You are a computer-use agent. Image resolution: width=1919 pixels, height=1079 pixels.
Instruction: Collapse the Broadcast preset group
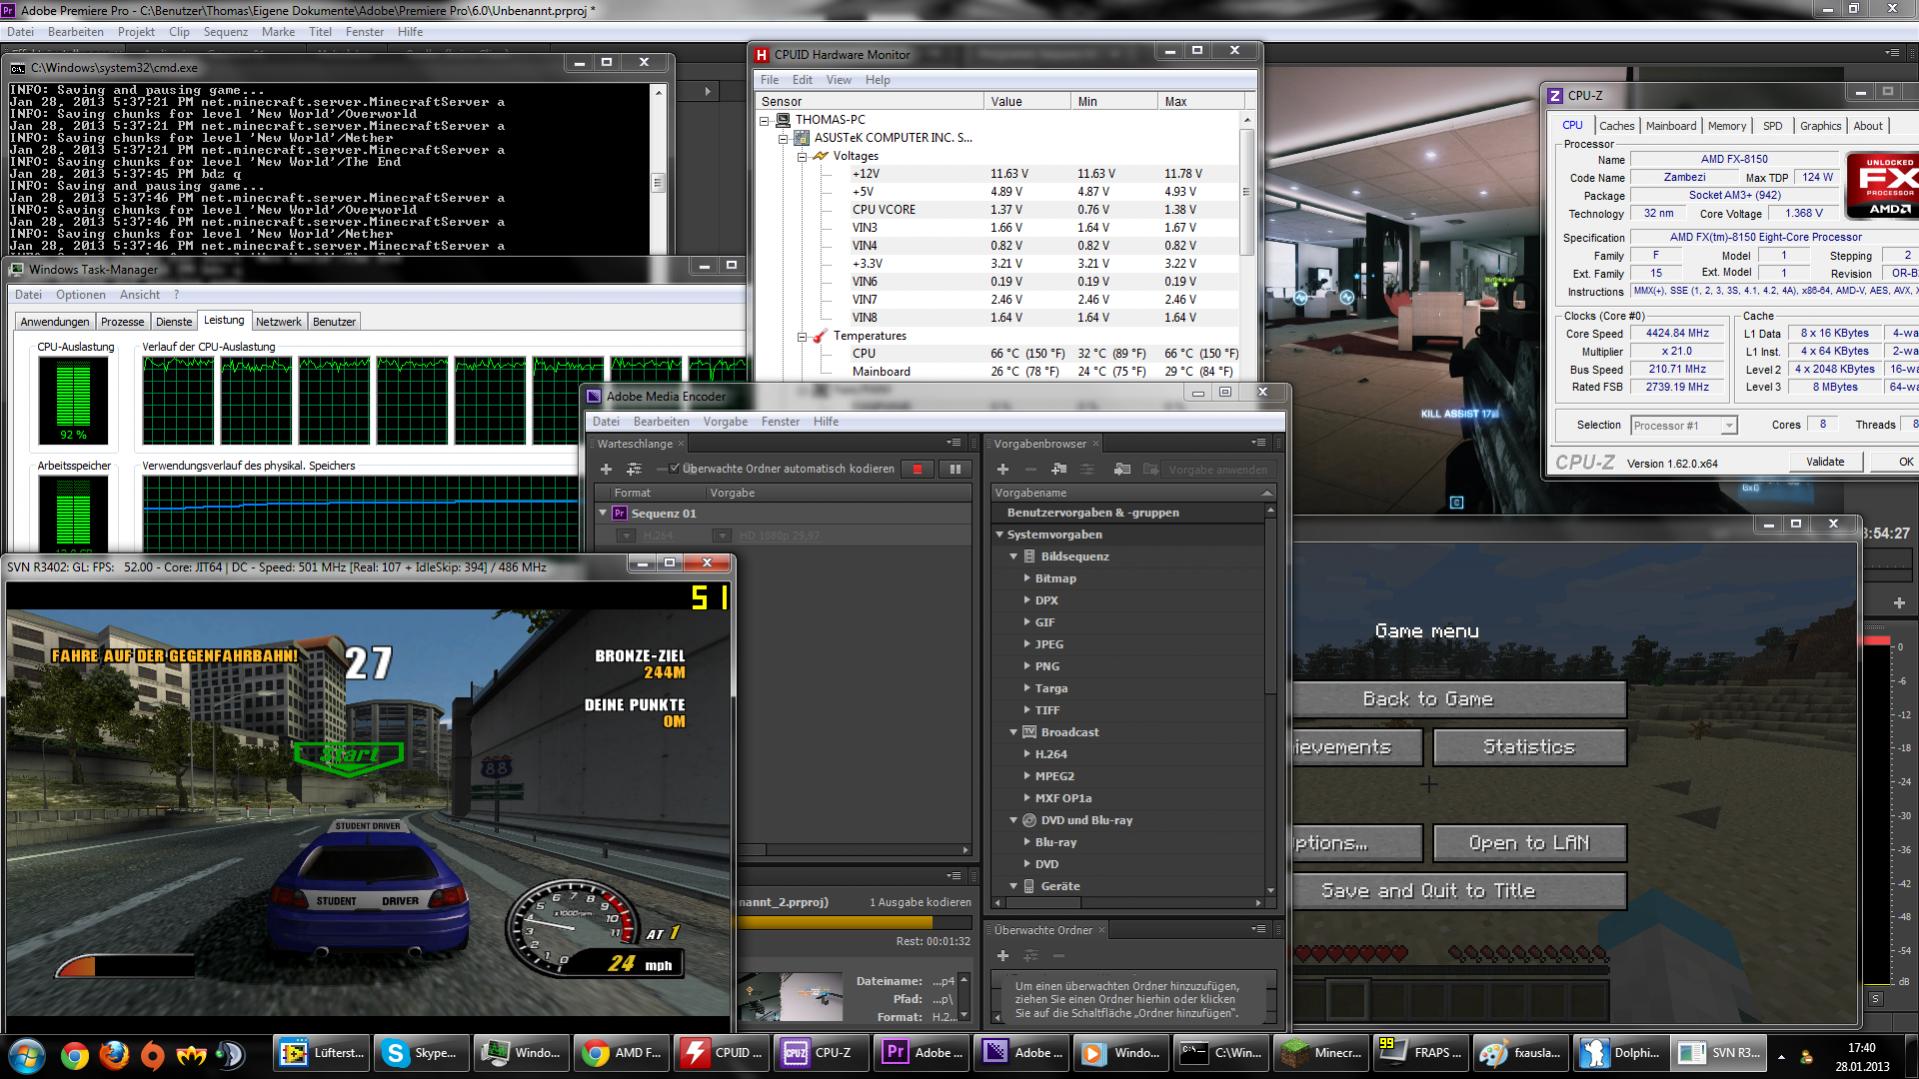1013,733
